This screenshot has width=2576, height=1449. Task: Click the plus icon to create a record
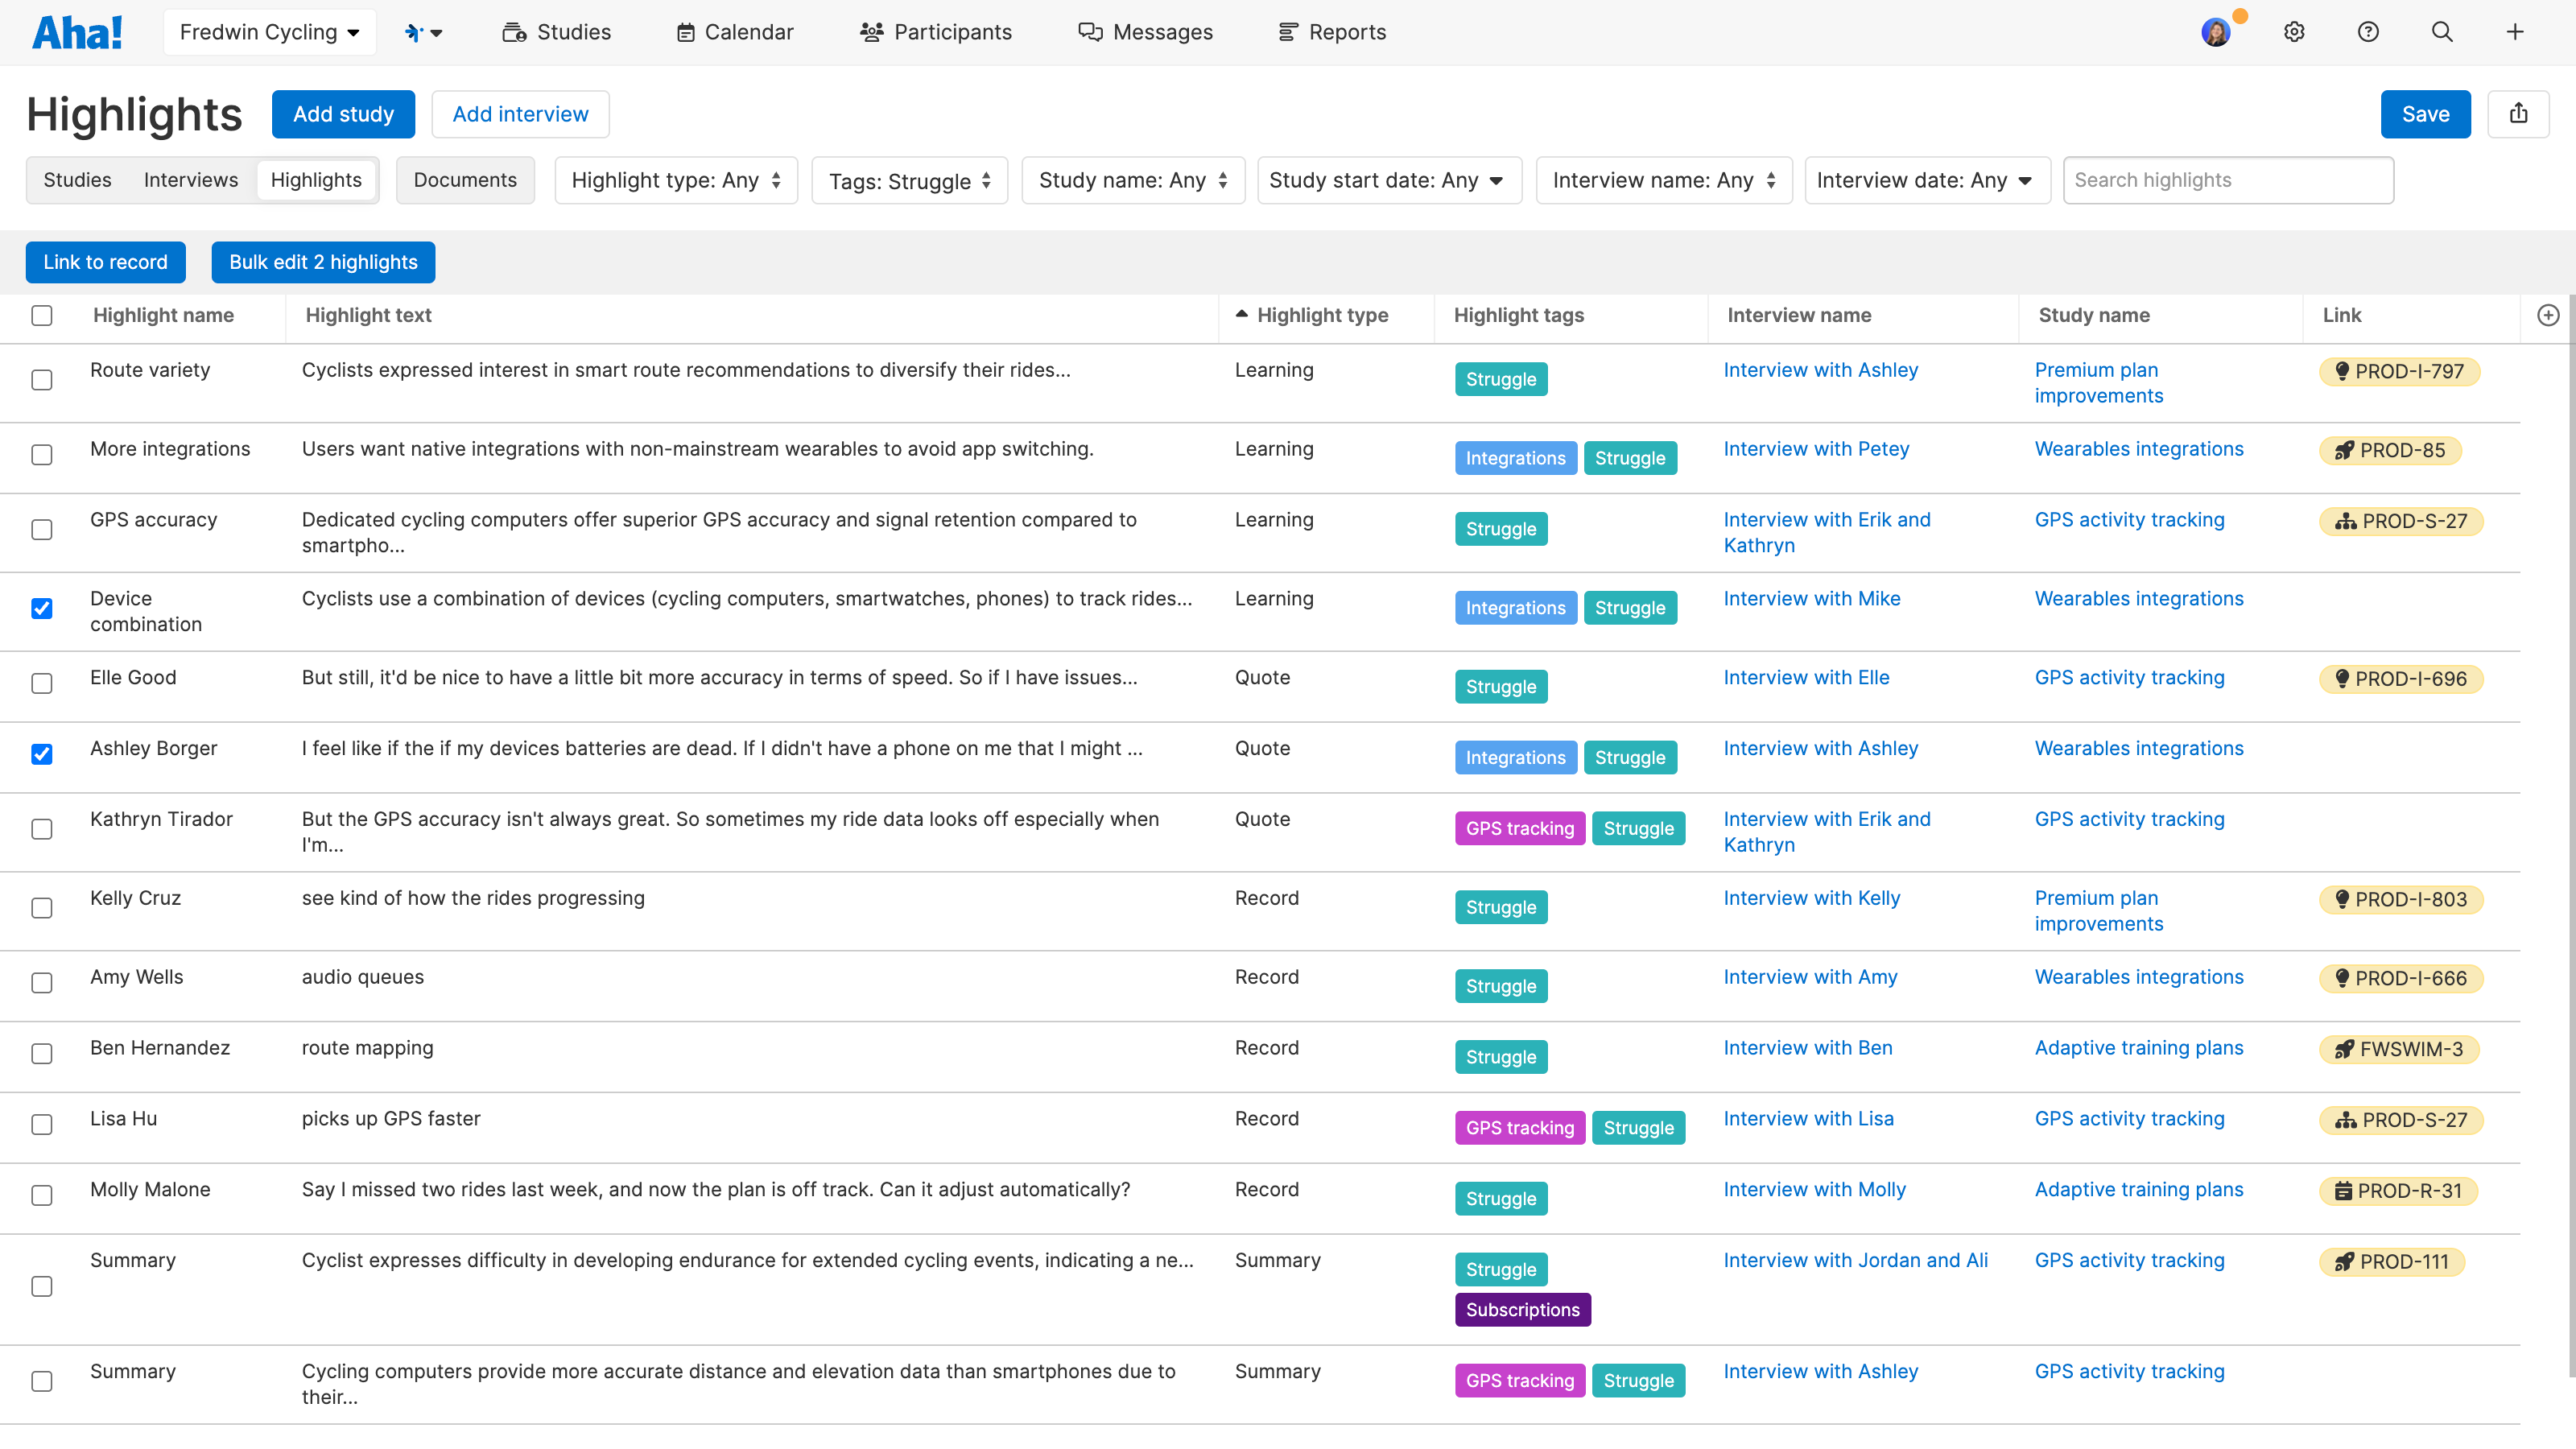[x=2515, y=31]
